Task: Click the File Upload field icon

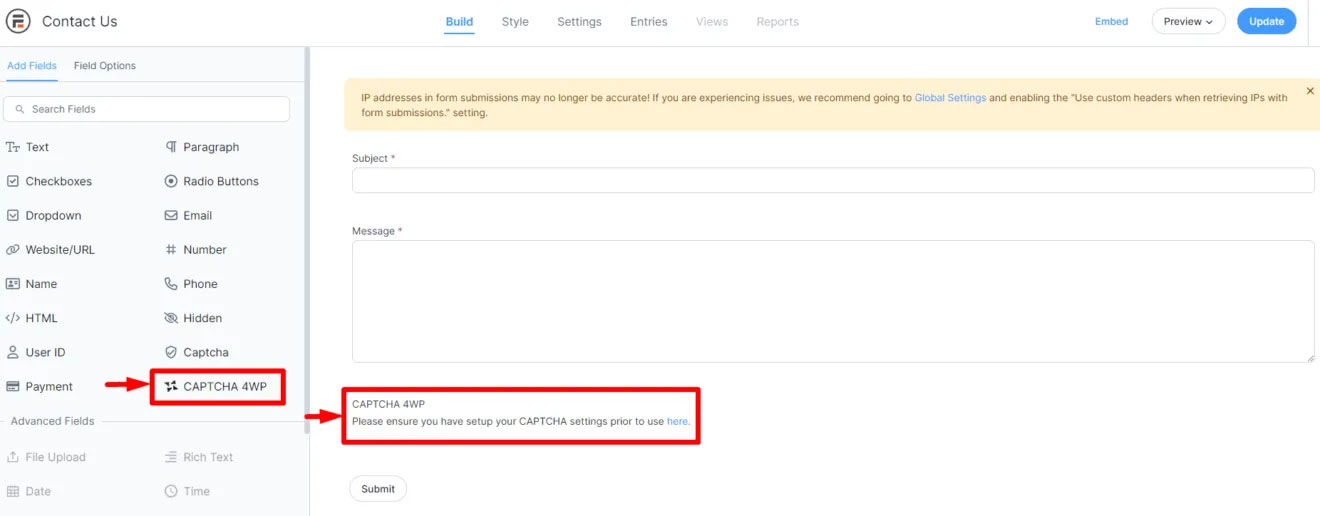Action: [13, 457]
